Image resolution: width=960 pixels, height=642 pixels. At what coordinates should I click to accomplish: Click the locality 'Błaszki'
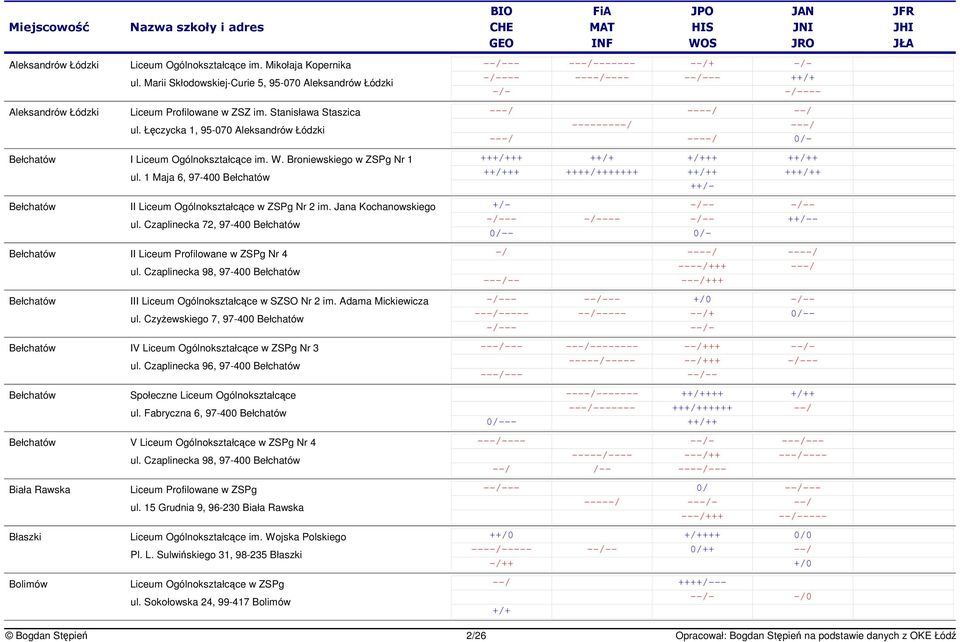25,537
